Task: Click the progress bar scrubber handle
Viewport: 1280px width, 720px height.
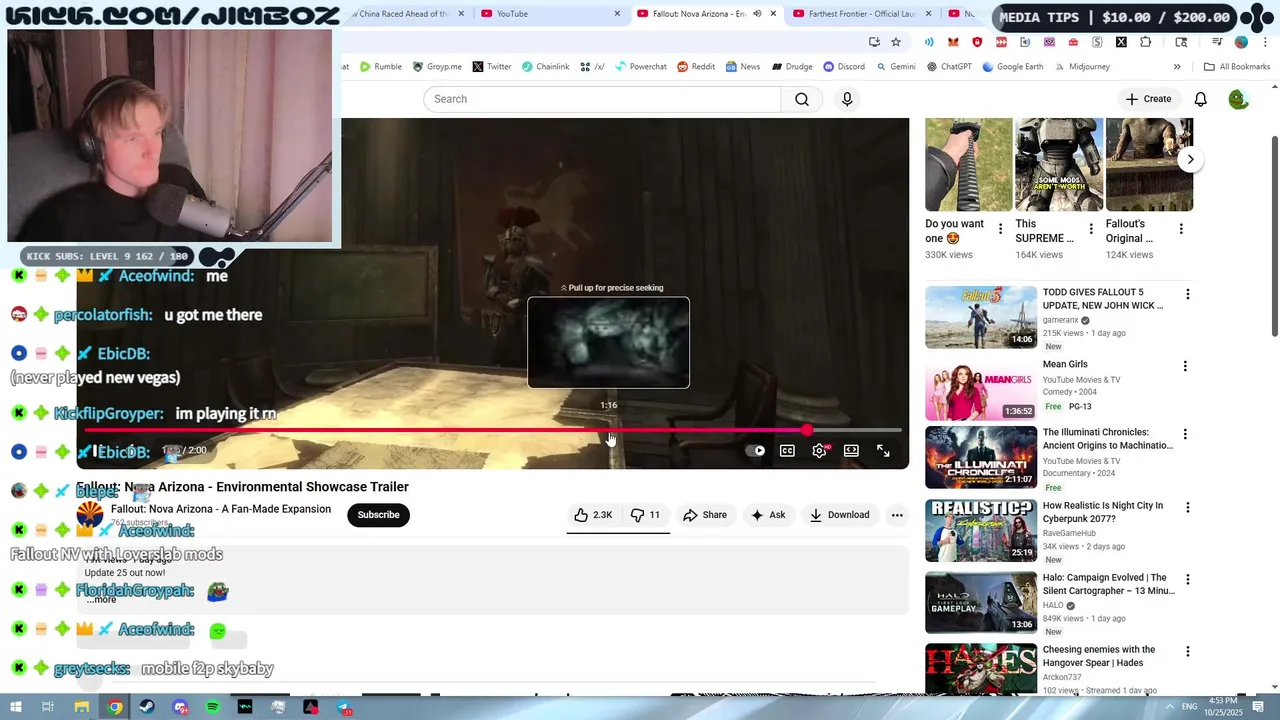Action: (x=807, y=430)
